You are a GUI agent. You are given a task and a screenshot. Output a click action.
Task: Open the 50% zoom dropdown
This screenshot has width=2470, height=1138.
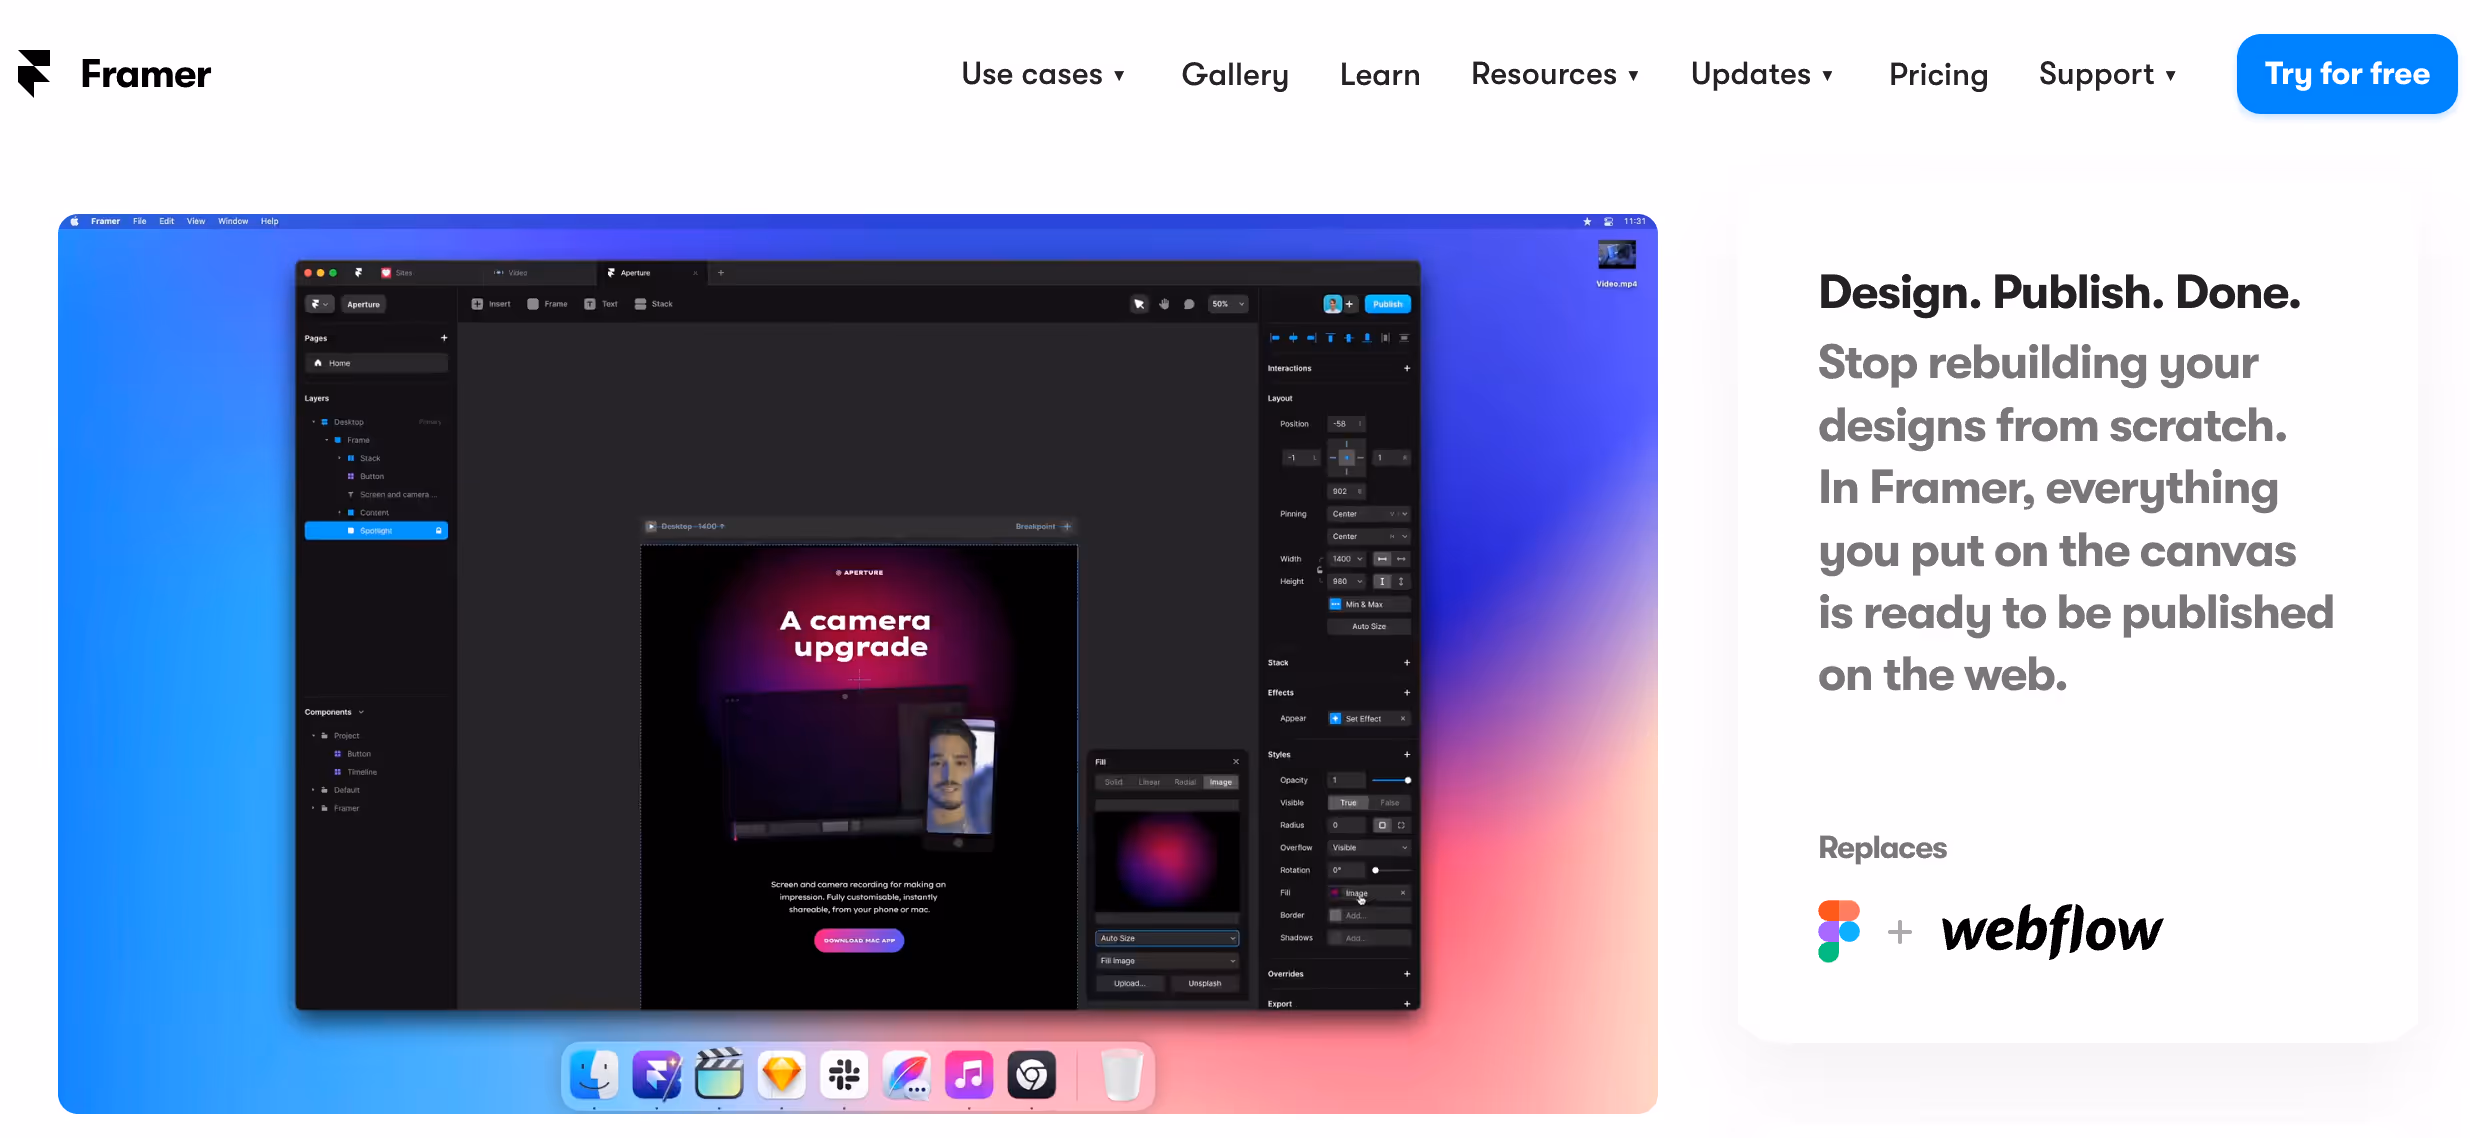(x=1228, y=304)
